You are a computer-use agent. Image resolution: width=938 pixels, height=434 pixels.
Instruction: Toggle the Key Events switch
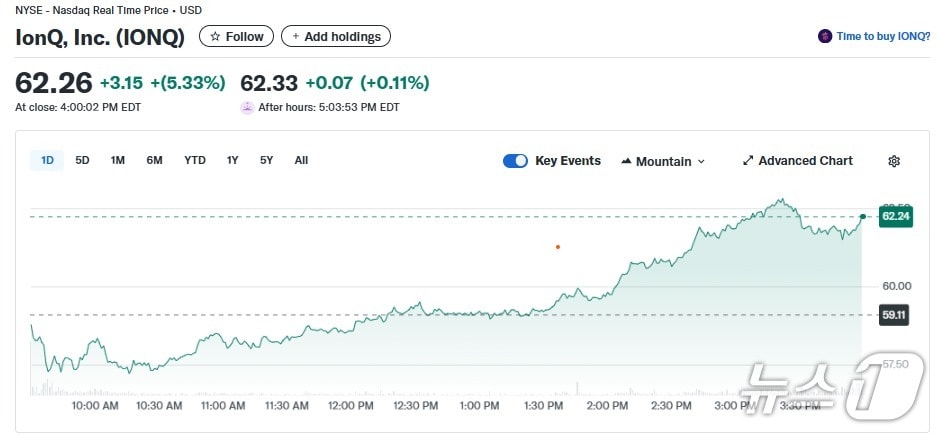(x=515, y=161)
